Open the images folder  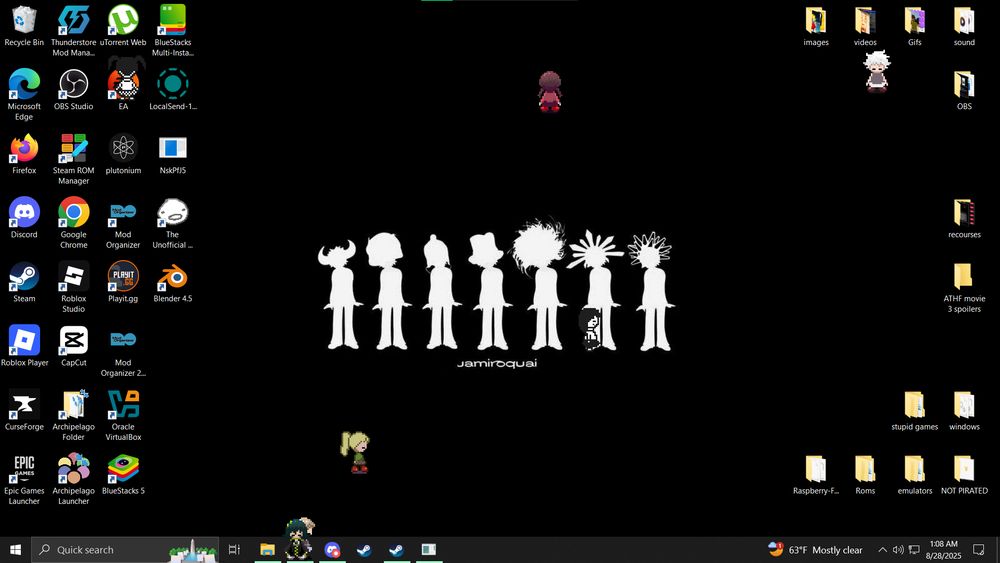click(x=816, y=26)
